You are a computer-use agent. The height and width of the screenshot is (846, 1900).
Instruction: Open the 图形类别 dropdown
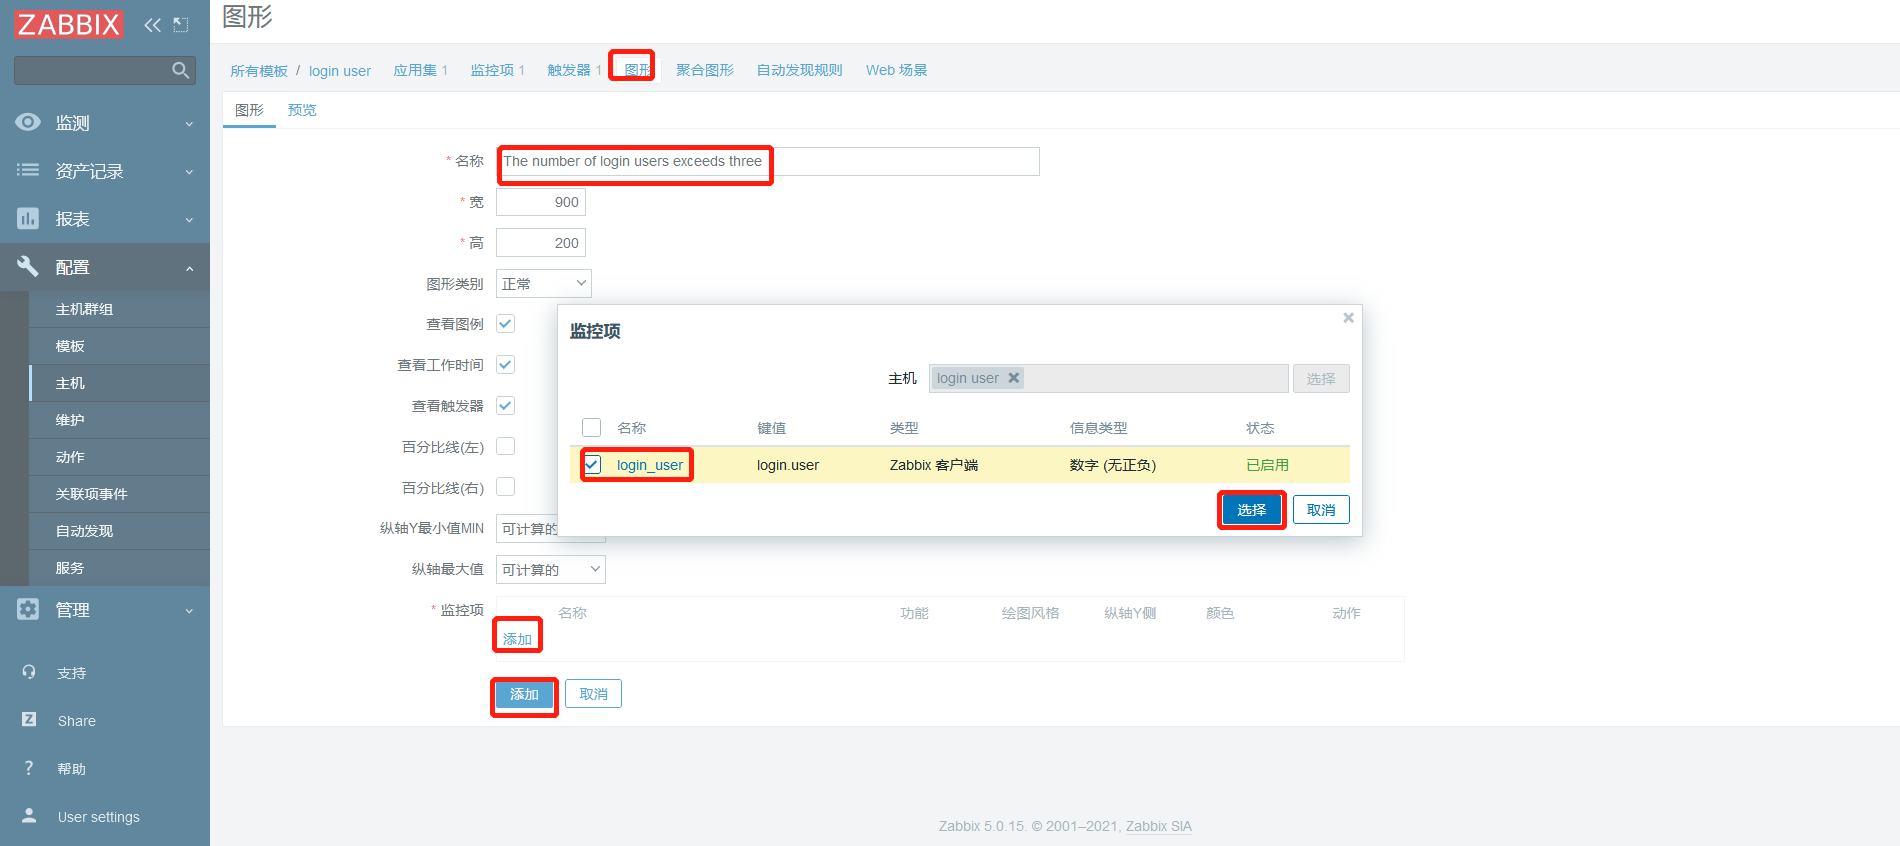click(x=544, y=284)
